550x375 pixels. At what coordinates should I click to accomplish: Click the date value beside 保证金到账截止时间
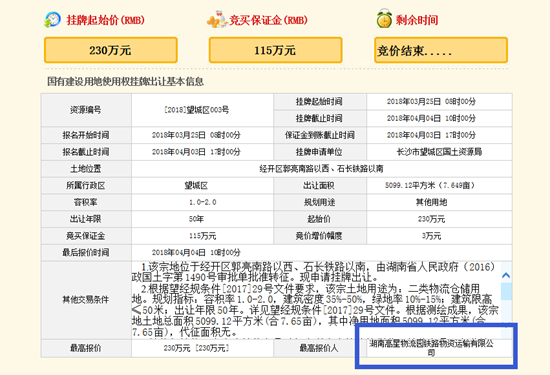click(431, 135)
